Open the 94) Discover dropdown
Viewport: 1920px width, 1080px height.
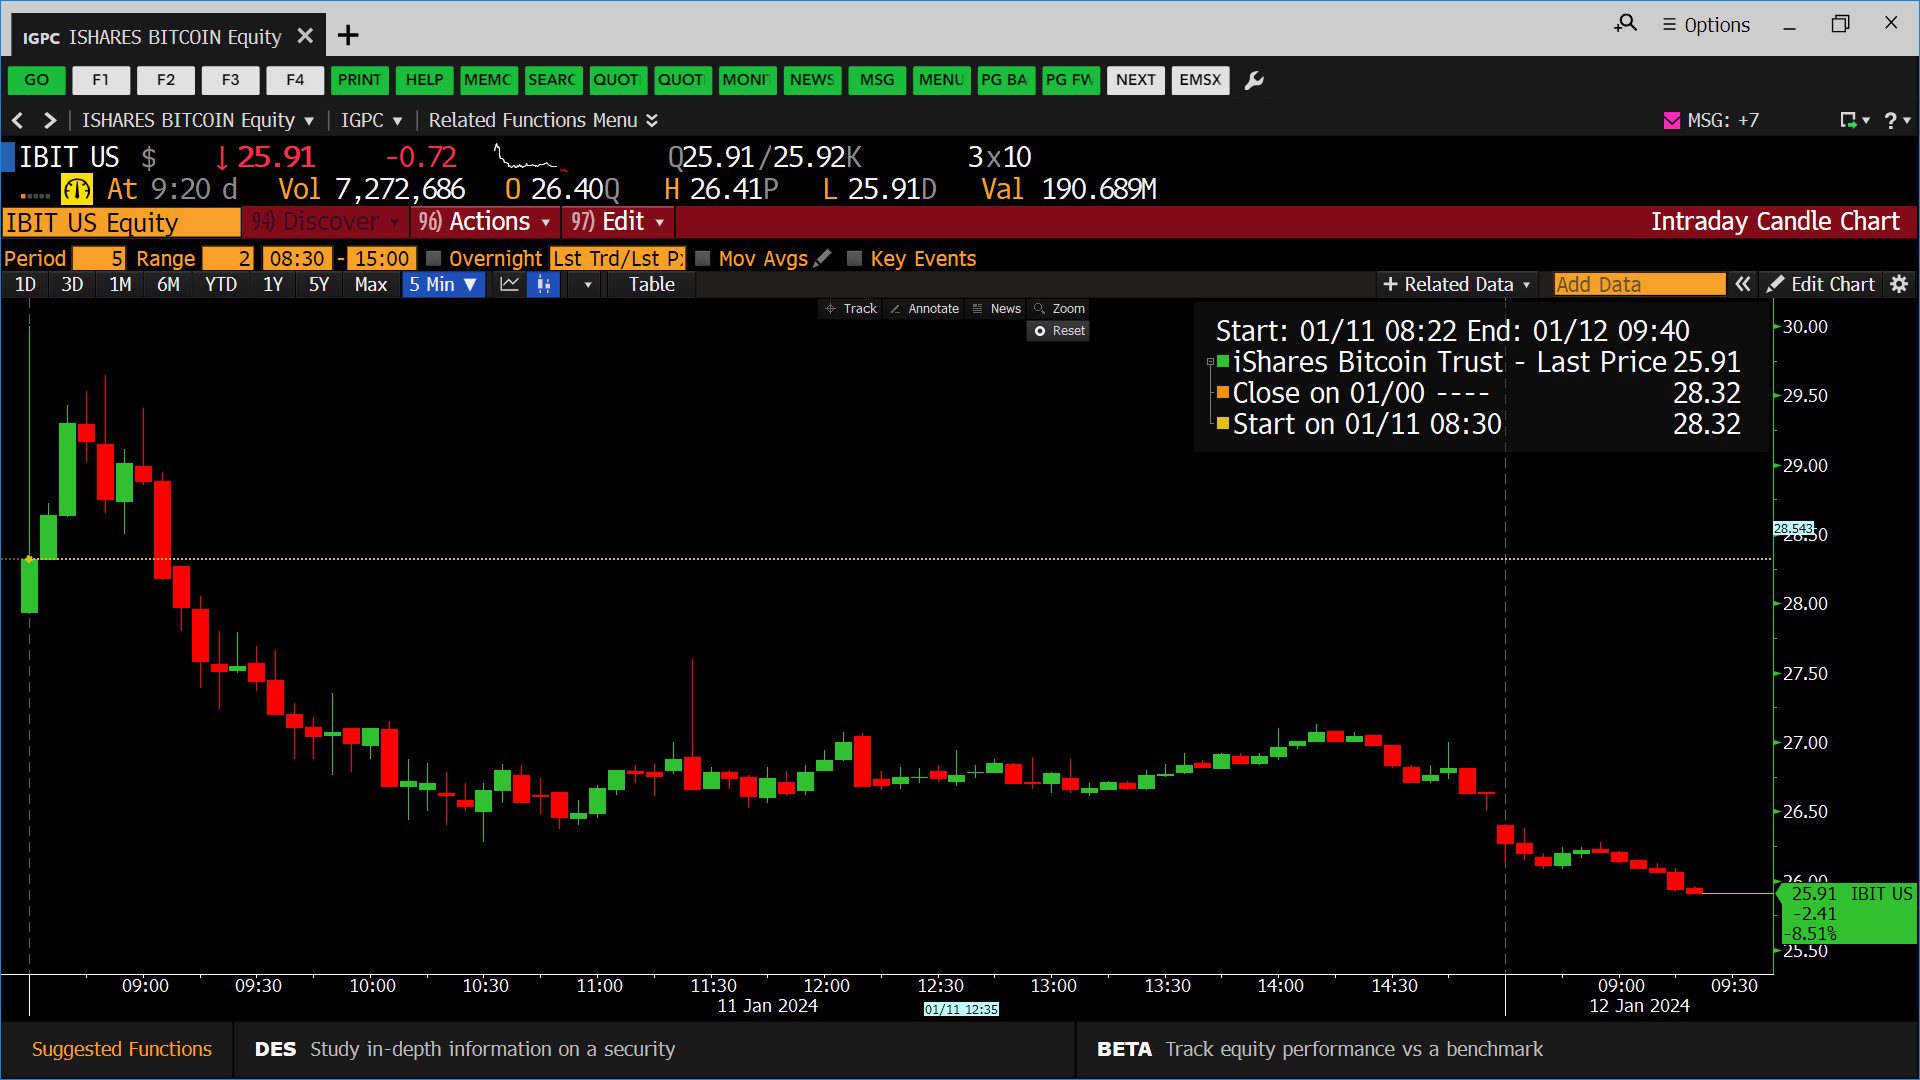click(324, 221)
